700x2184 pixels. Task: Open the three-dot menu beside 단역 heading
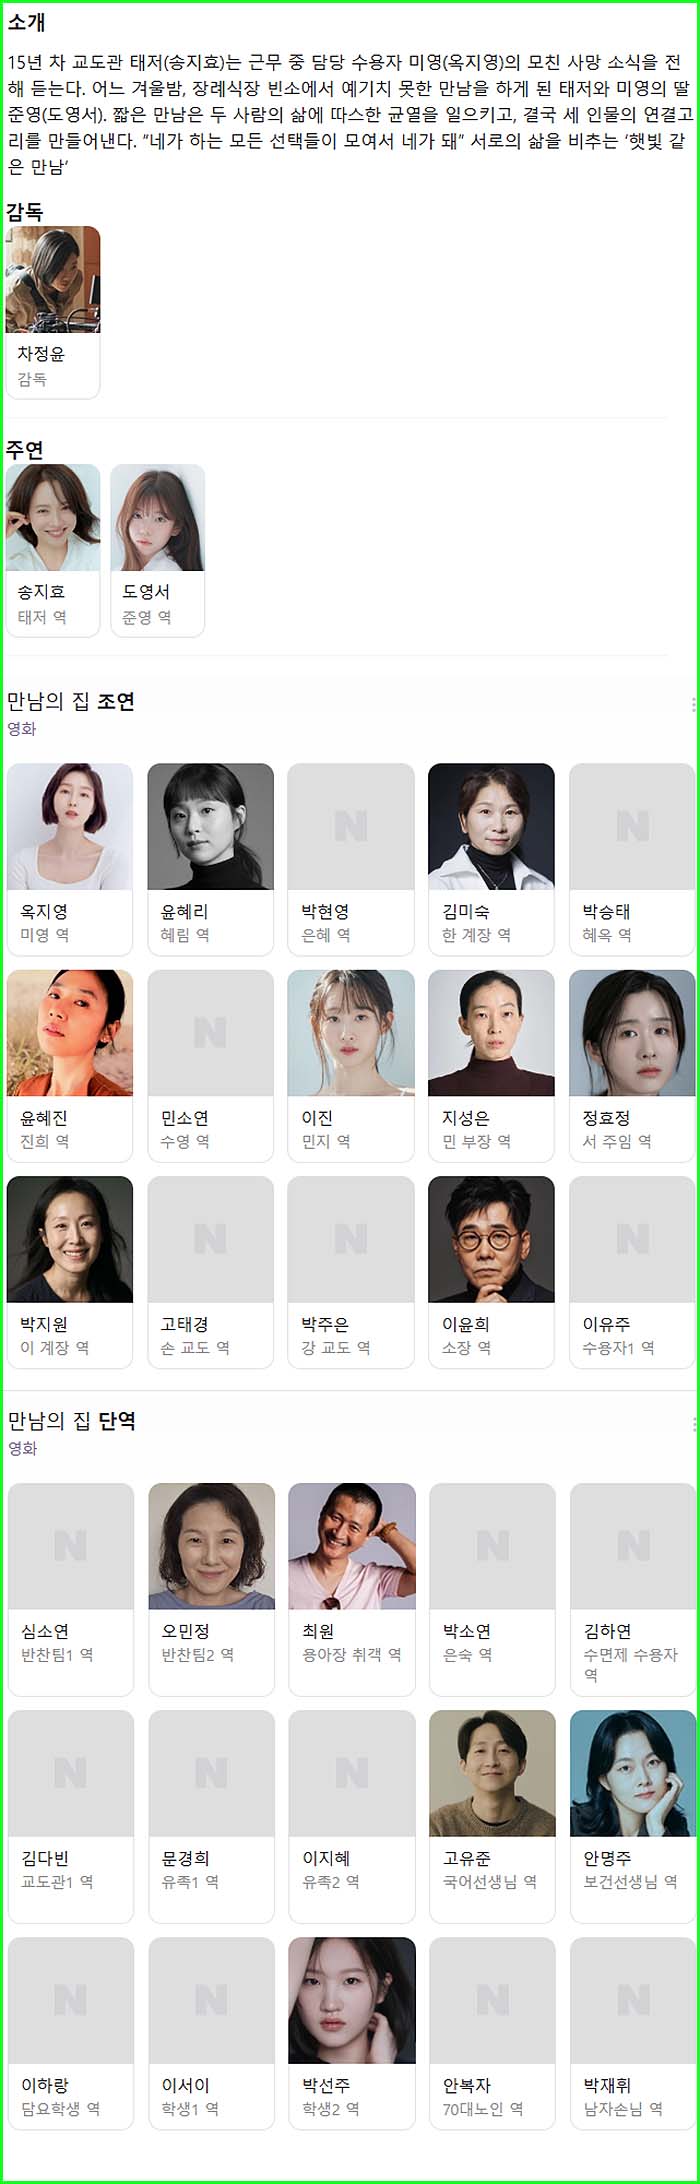click(x=693, y=1424)
